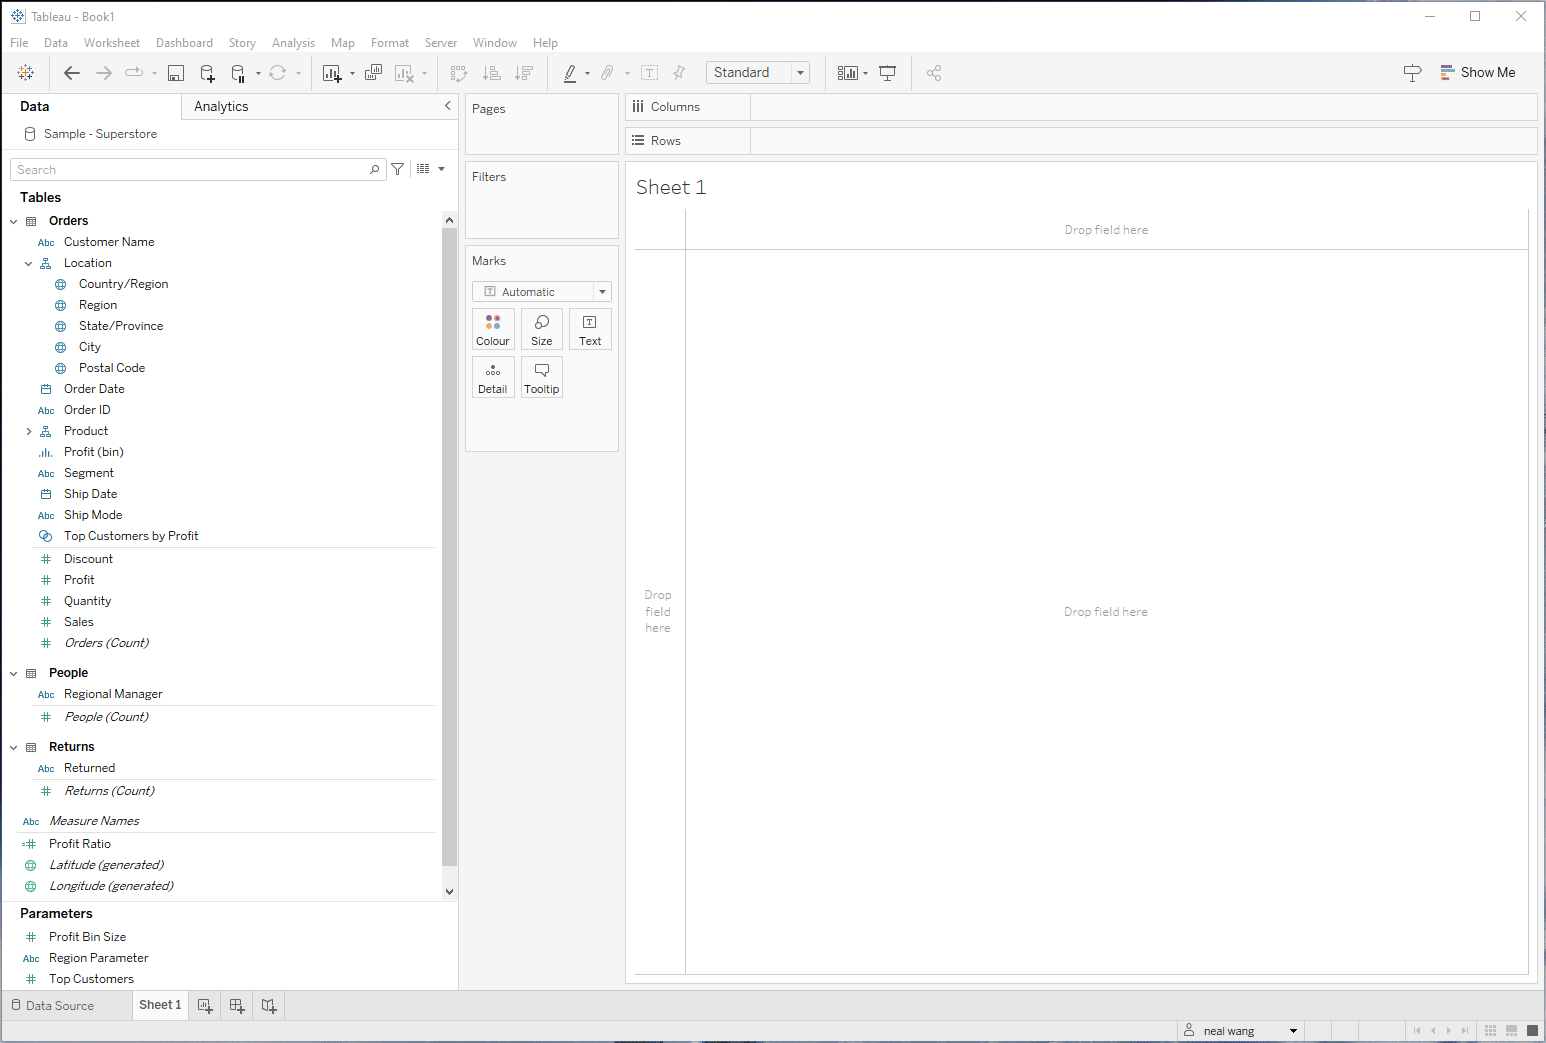The height and width of the screenshot is (1043, 1546).
Task: Open the Colour marks card
Action: (493, 329)
